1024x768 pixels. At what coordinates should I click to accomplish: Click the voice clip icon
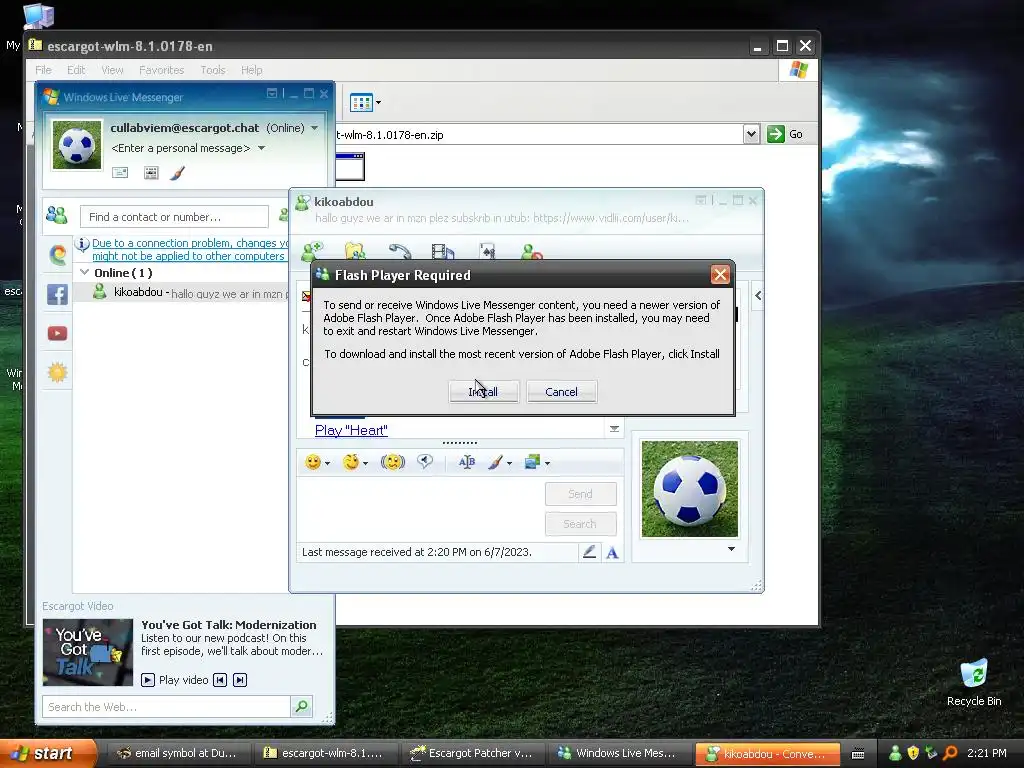(x=425, y=462)
